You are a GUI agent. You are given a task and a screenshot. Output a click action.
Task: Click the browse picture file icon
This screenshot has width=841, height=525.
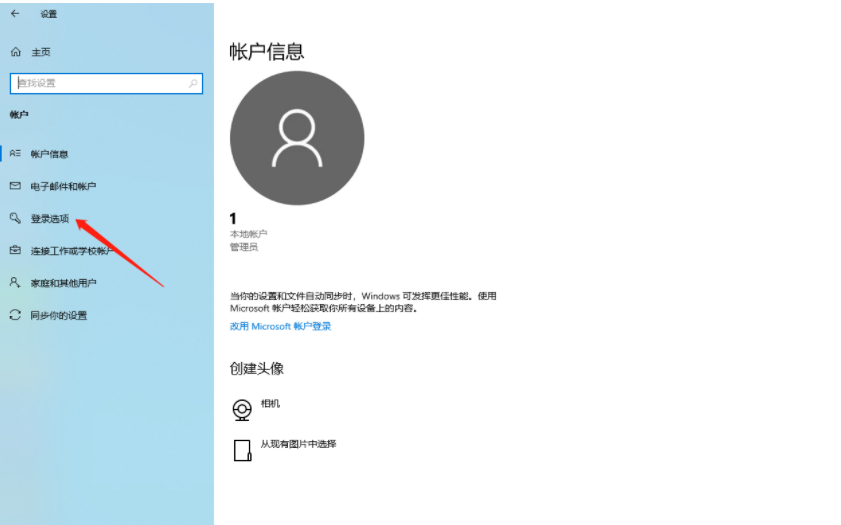(x=242, y=450)
